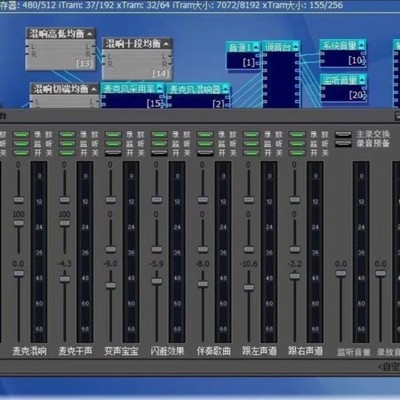Toggle 录歌 for the 伴奏歌曲 channel

[x=205, y=134]
